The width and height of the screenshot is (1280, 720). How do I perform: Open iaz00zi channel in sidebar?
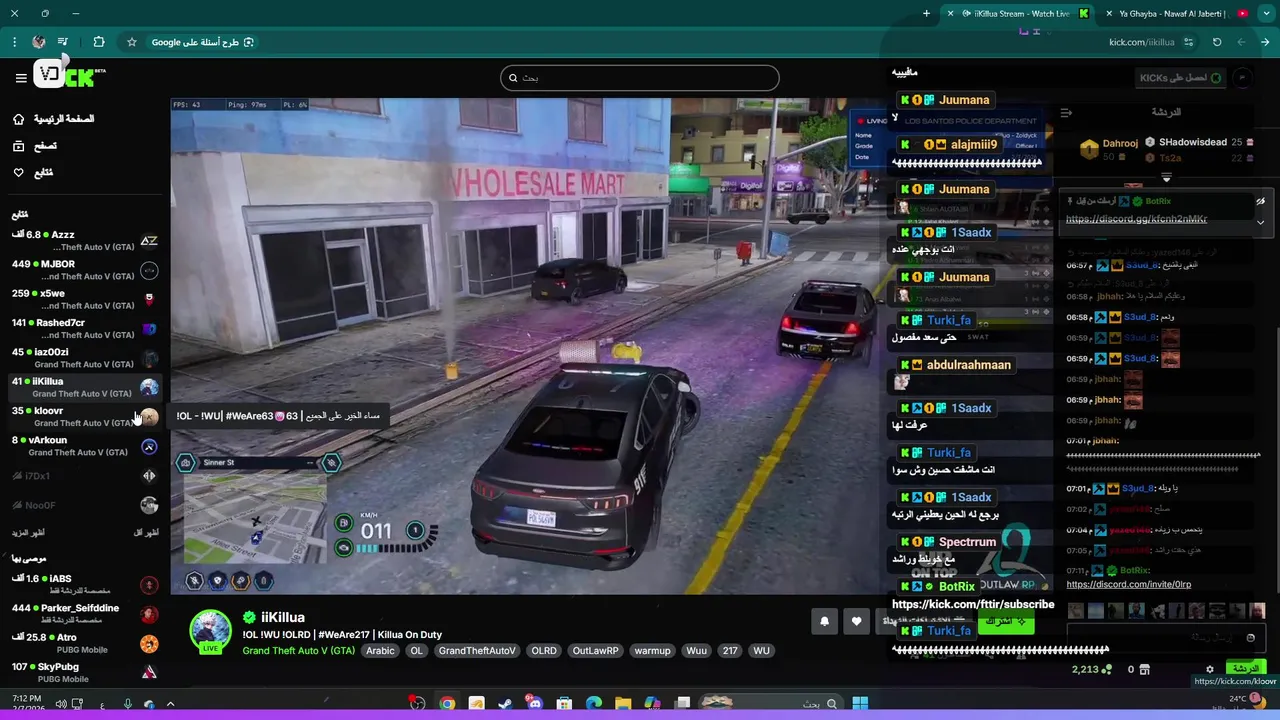tap(84, 358)
